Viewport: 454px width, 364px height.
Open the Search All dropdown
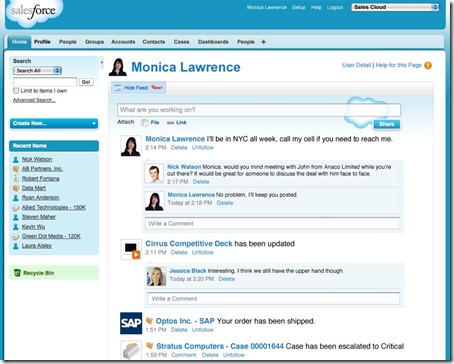click(37, 71)
